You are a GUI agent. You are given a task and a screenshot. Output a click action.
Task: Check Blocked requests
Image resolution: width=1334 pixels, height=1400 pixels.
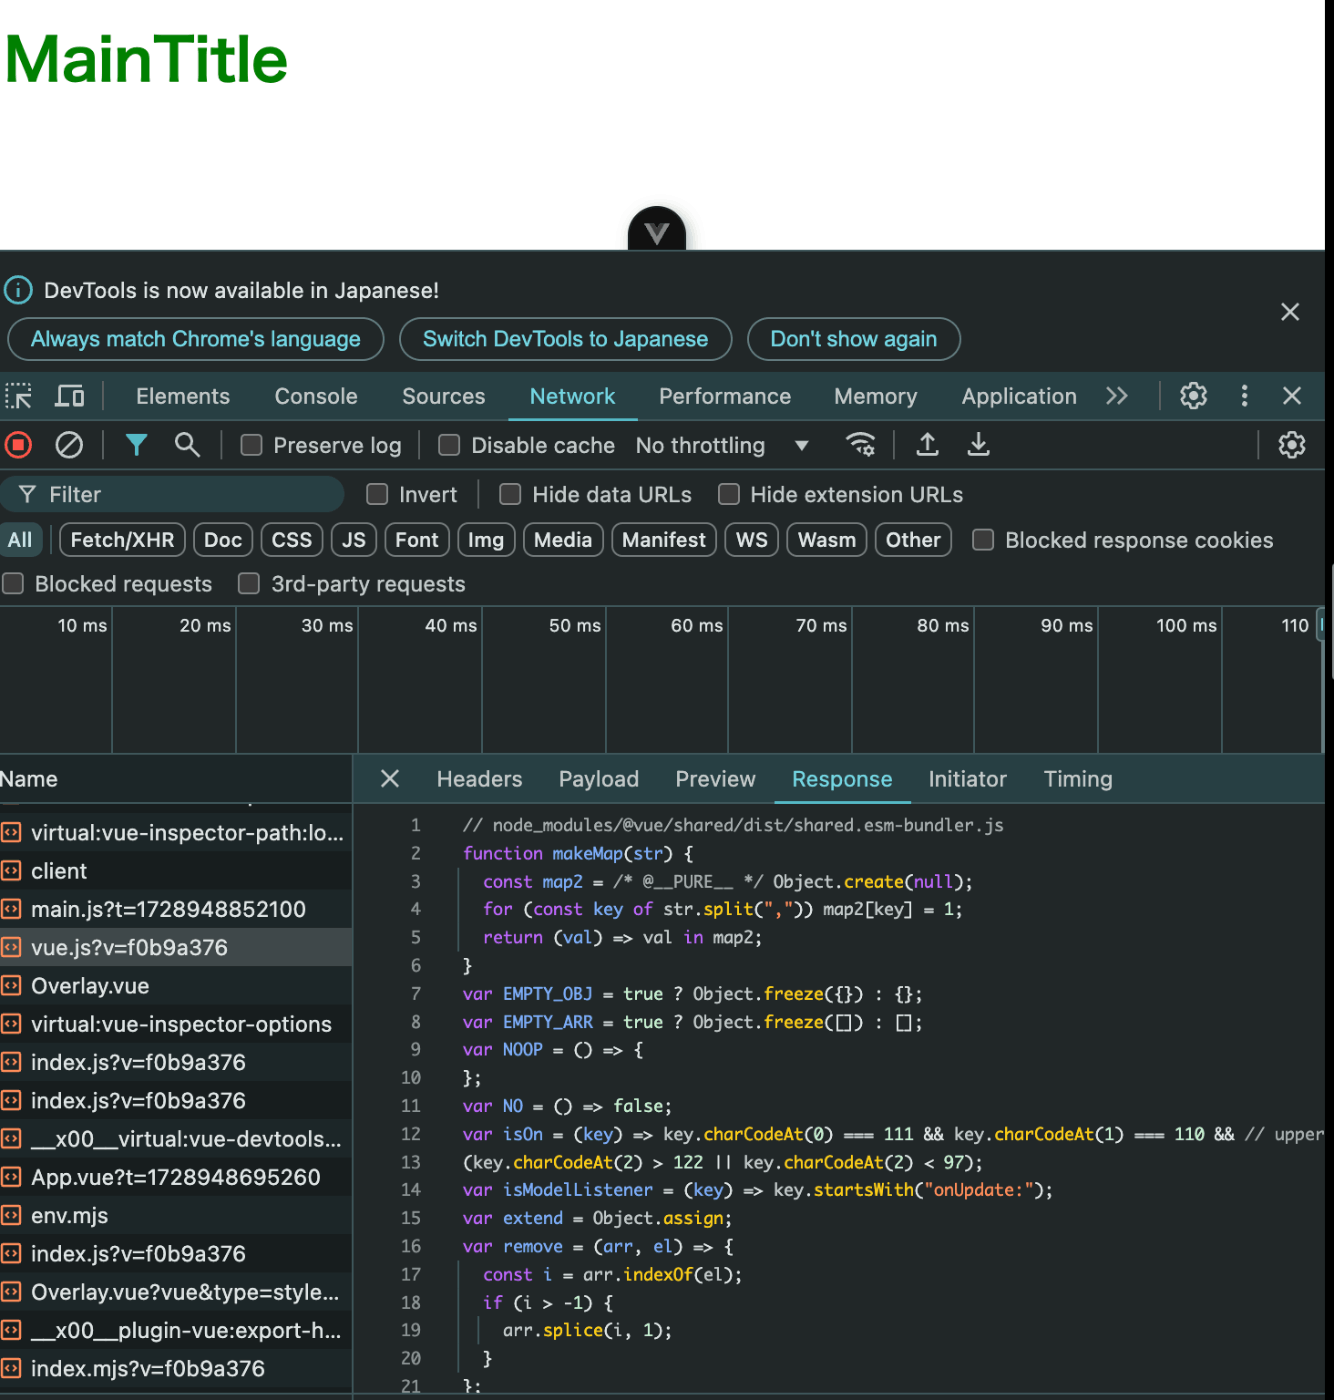pyautogui.click(x=13, y=583)
